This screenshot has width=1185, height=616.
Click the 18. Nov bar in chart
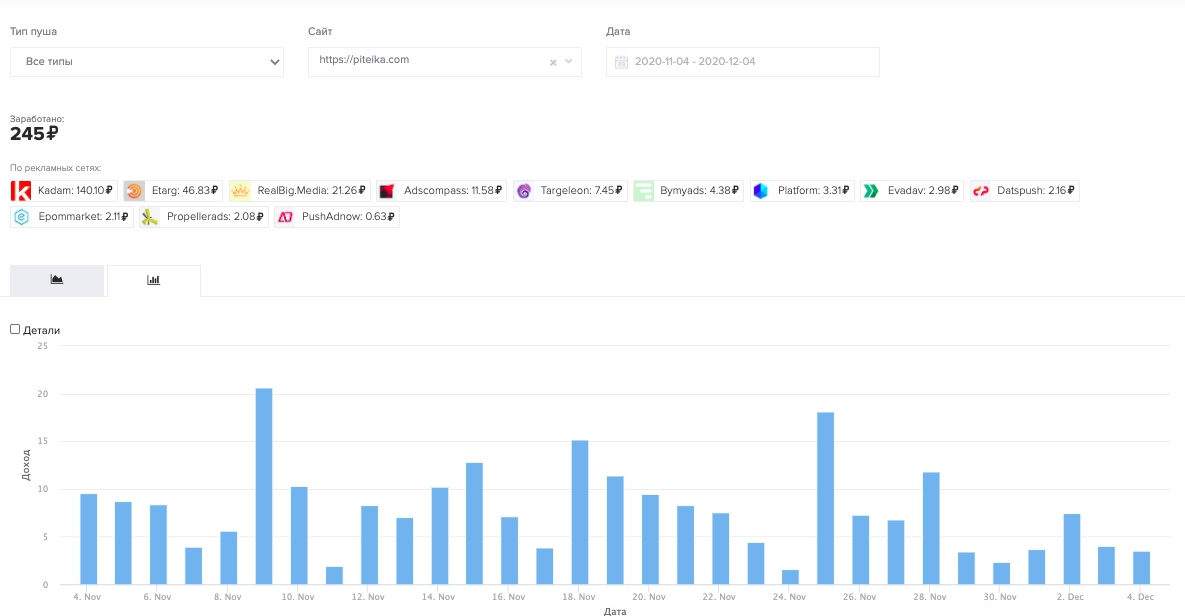580,512
